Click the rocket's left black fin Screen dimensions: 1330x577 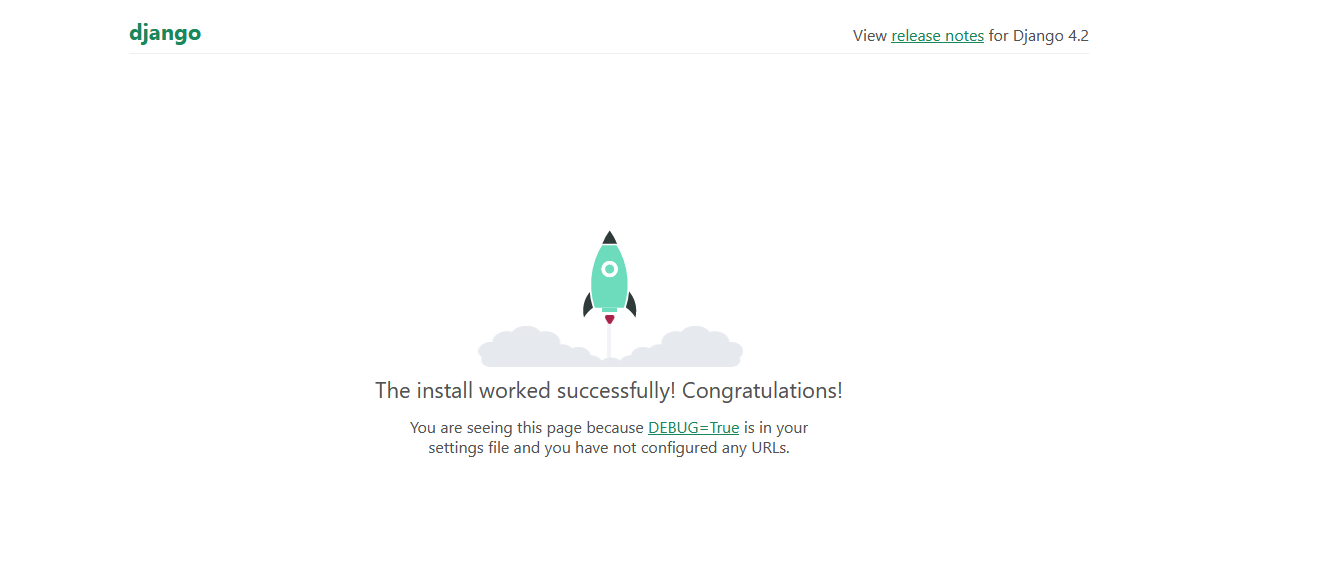tap(588, 304)
